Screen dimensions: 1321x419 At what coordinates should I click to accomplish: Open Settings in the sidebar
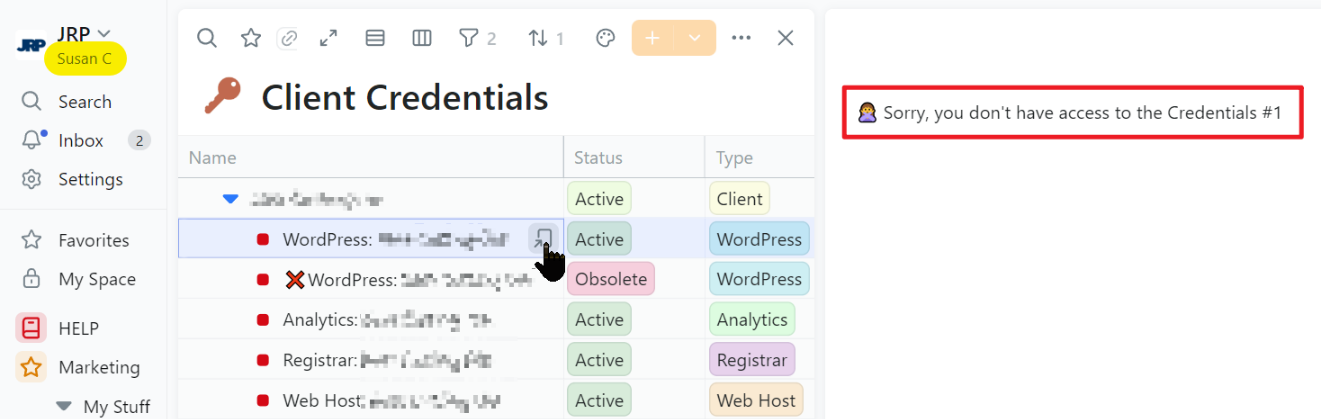point(90,180)
